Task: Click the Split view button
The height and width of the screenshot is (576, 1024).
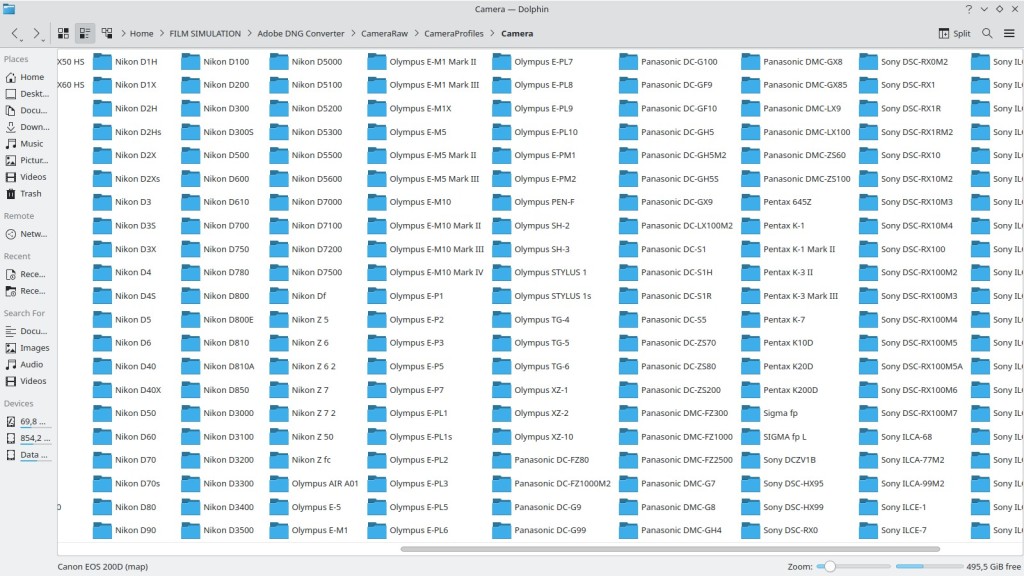Action: 954,33
